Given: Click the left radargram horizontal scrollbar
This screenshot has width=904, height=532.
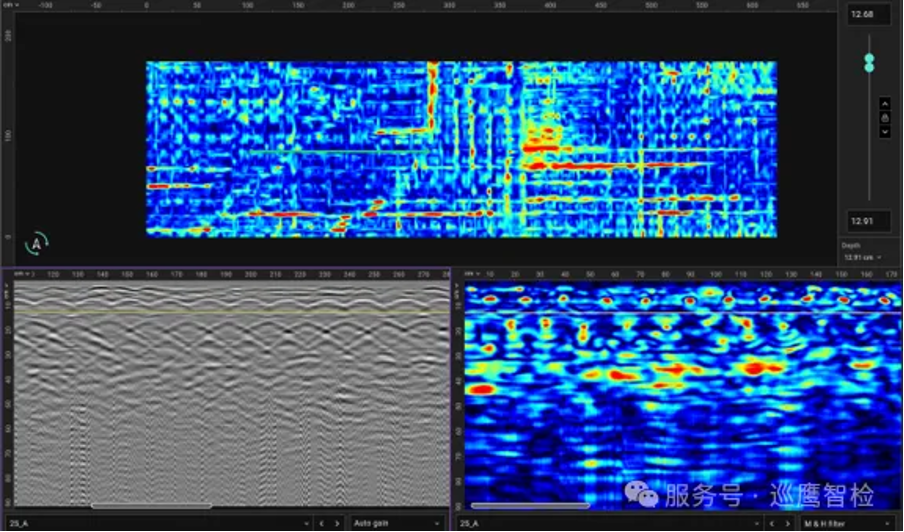Looking at the screenshot, I should pyautogui.click(x=150, y=506).
